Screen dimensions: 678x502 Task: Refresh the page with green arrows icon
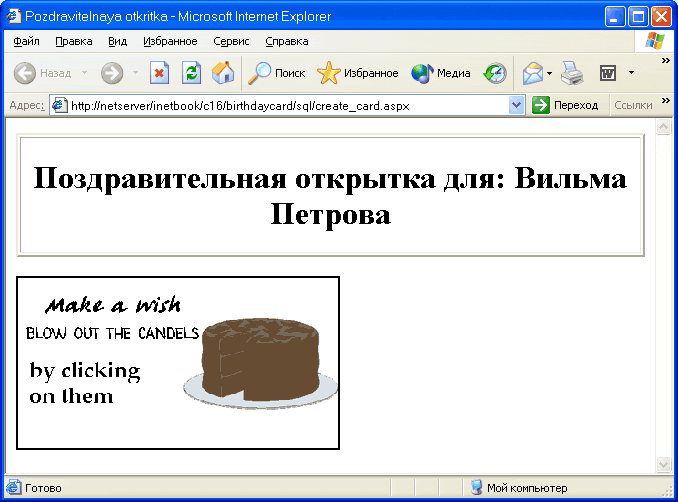tap(191, 73)
